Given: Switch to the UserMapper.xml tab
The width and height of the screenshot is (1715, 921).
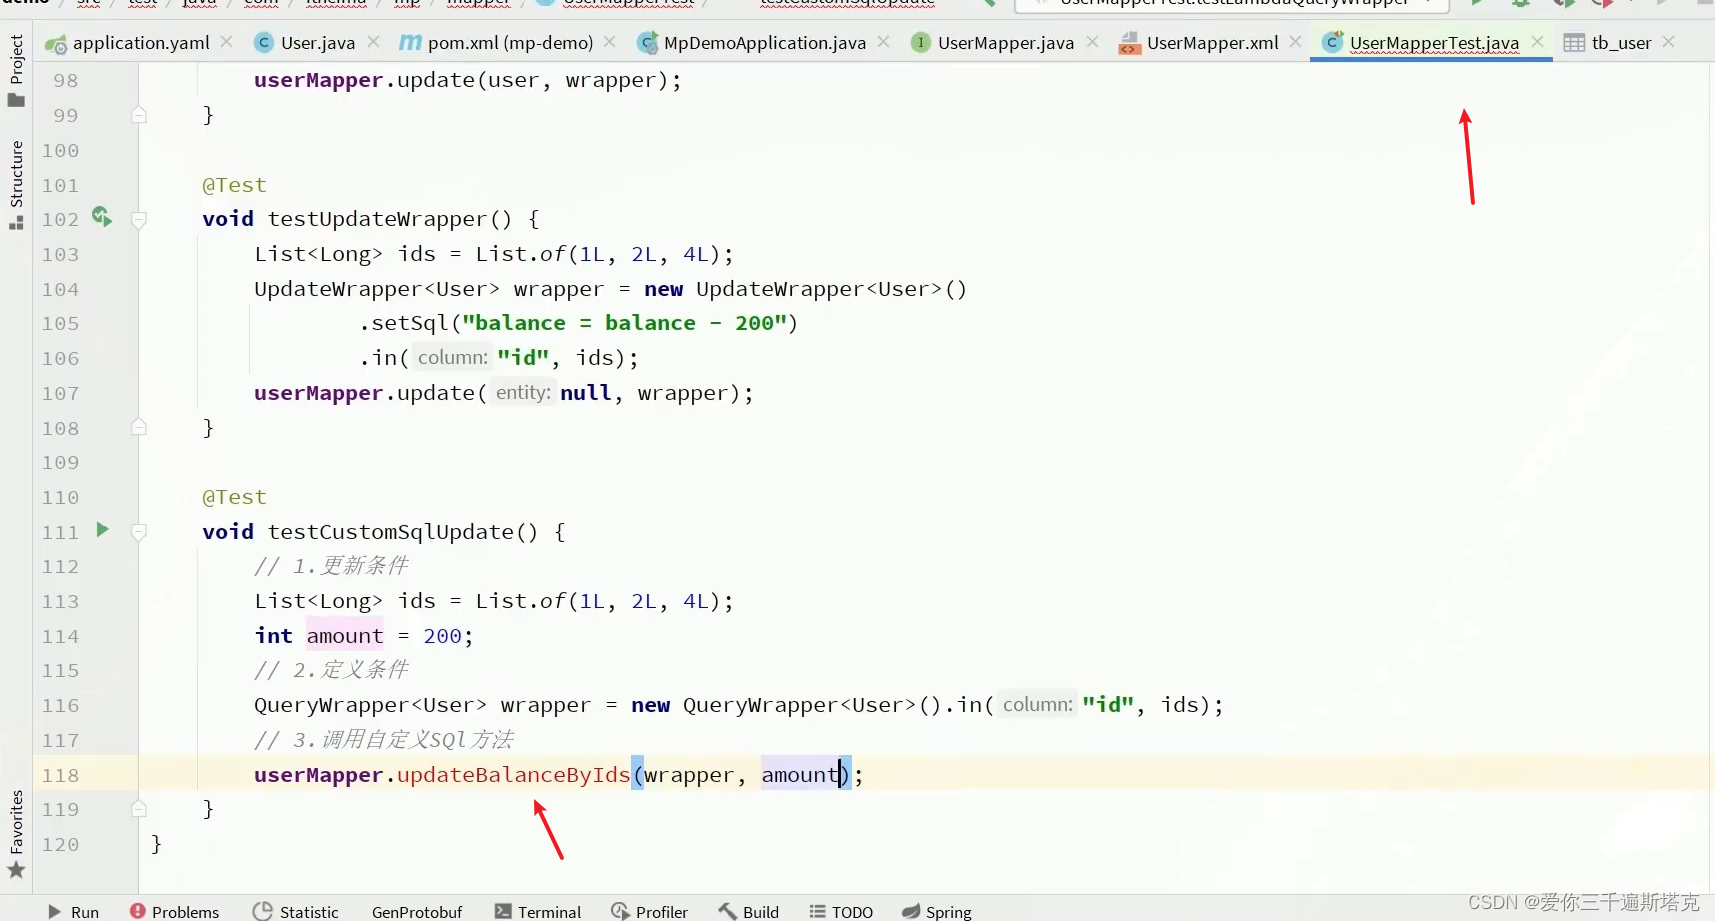Looking at the screenshot, I should [1210, 42].
